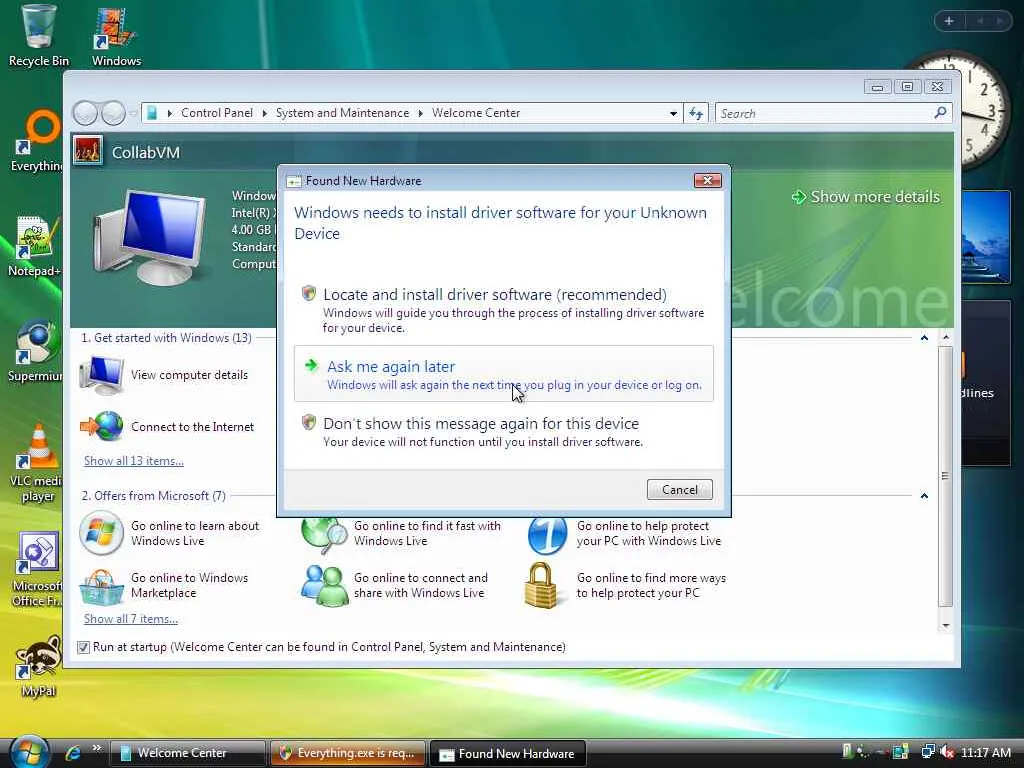Image resolution: width=1024 pixels, height=768 pixels.
Task: Click the sidebar Add gadget plus button
Action: (949, 21)
